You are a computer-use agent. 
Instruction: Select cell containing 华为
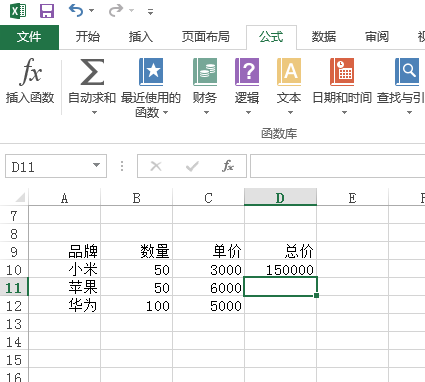pos(65,306)
